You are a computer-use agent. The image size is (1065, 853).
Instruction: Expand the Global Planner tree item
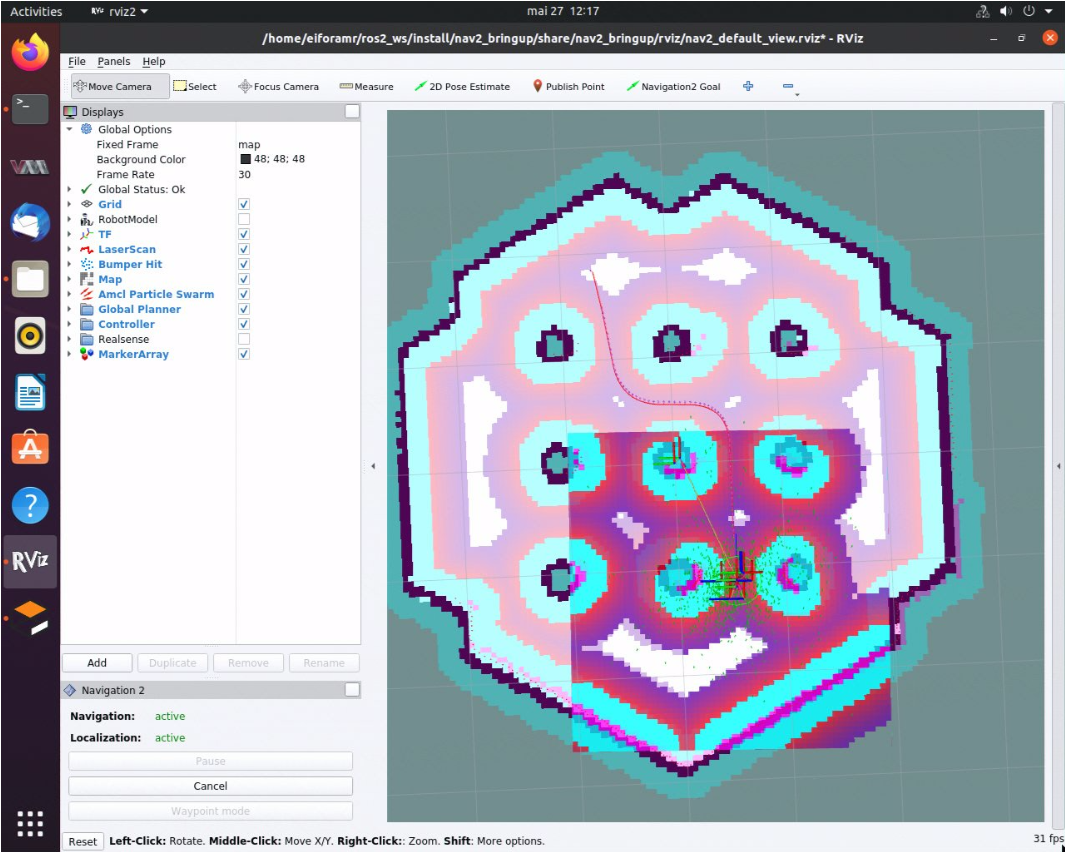(69, 310)
